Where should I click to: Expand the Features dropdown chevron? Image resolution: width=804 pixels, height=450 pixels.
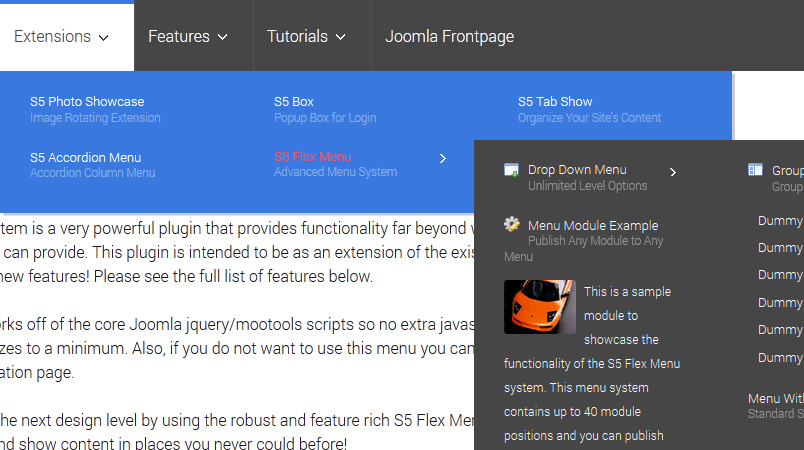point(223,37)
